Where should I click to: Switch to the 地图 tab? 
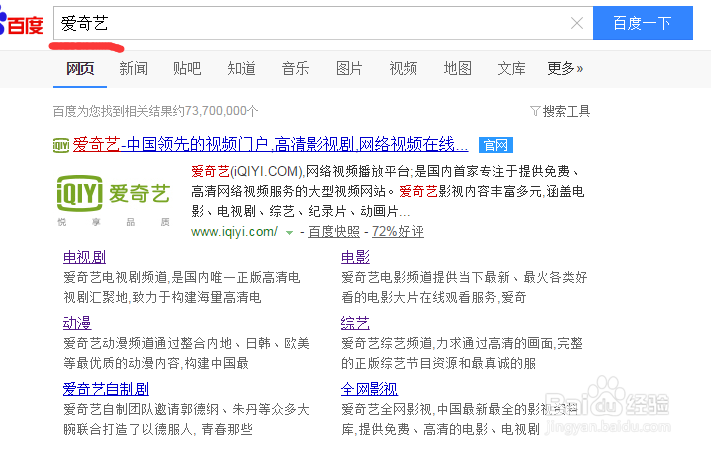(x=458, y=68)
